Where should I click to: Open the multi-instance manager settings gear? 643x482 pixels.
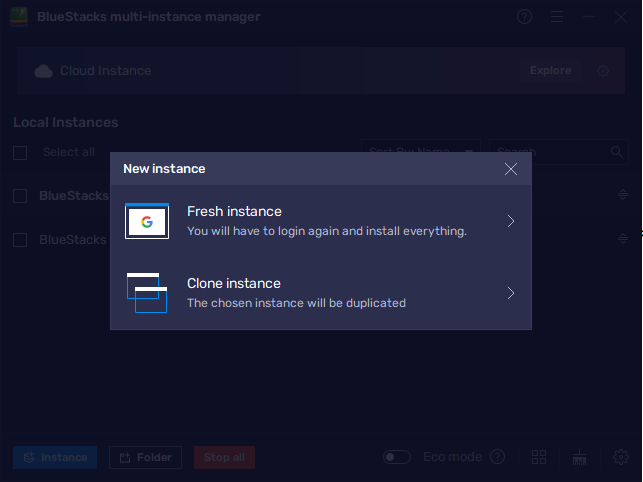point(621,457)
